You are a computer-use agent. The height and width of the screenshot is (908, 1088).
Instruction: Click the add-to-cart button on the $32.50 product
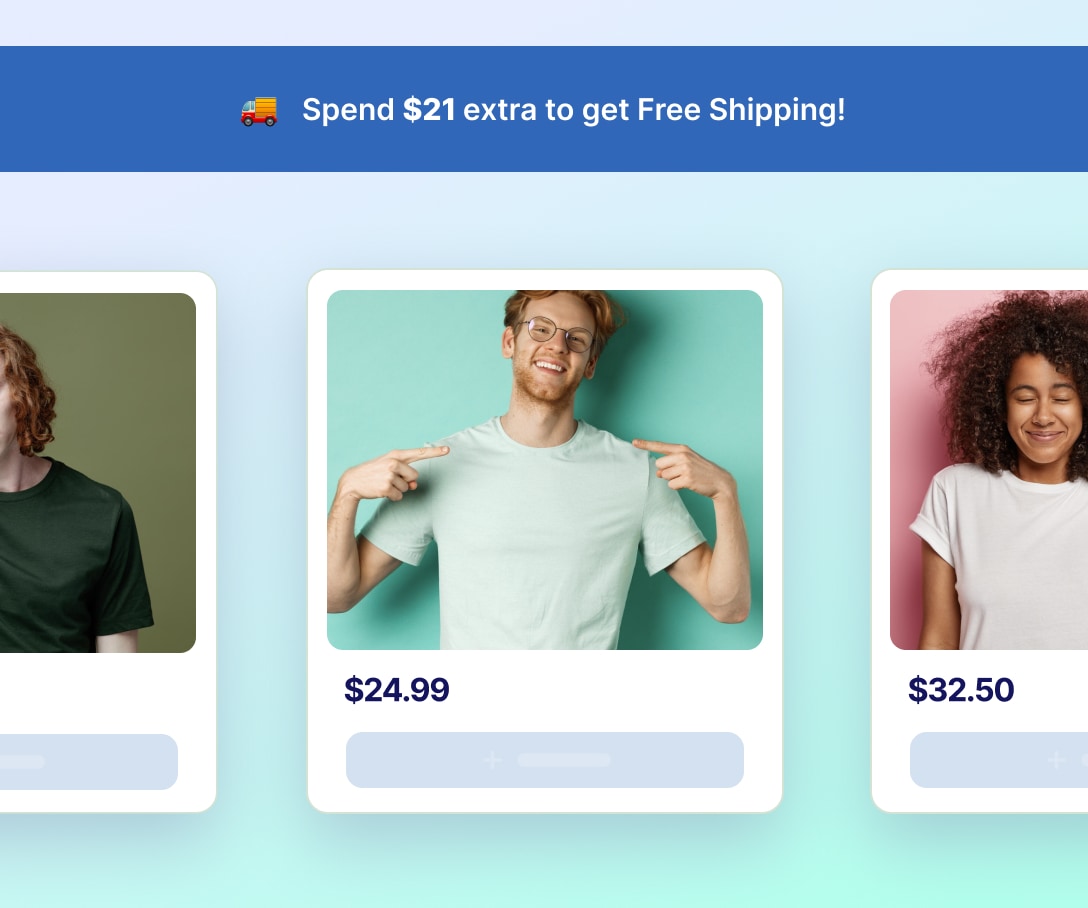coord(999,761)
